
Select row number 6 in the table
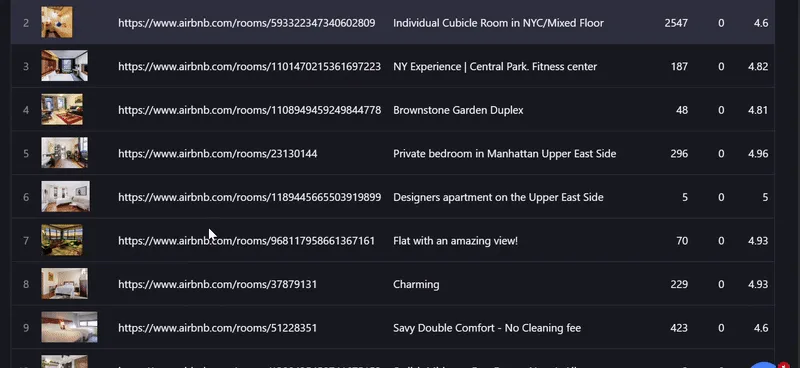pos(26,197)
